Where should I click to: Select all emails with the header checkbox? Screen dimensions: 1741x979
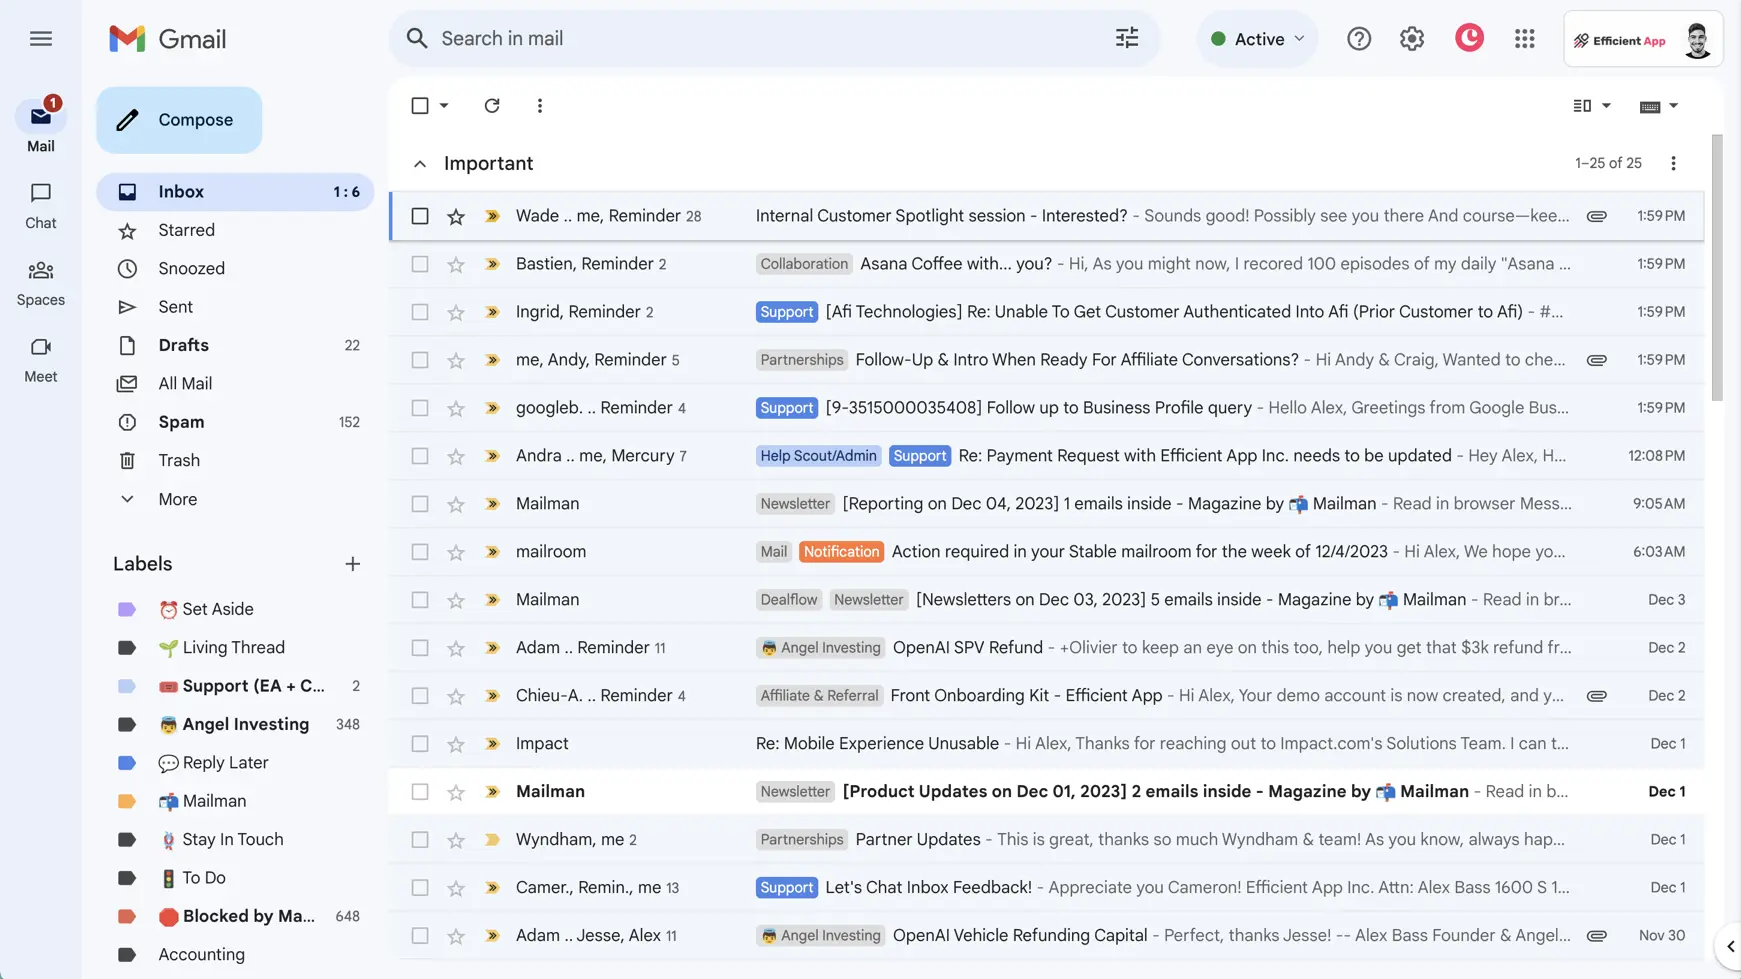pyautogui.click(x=419, y=105)
